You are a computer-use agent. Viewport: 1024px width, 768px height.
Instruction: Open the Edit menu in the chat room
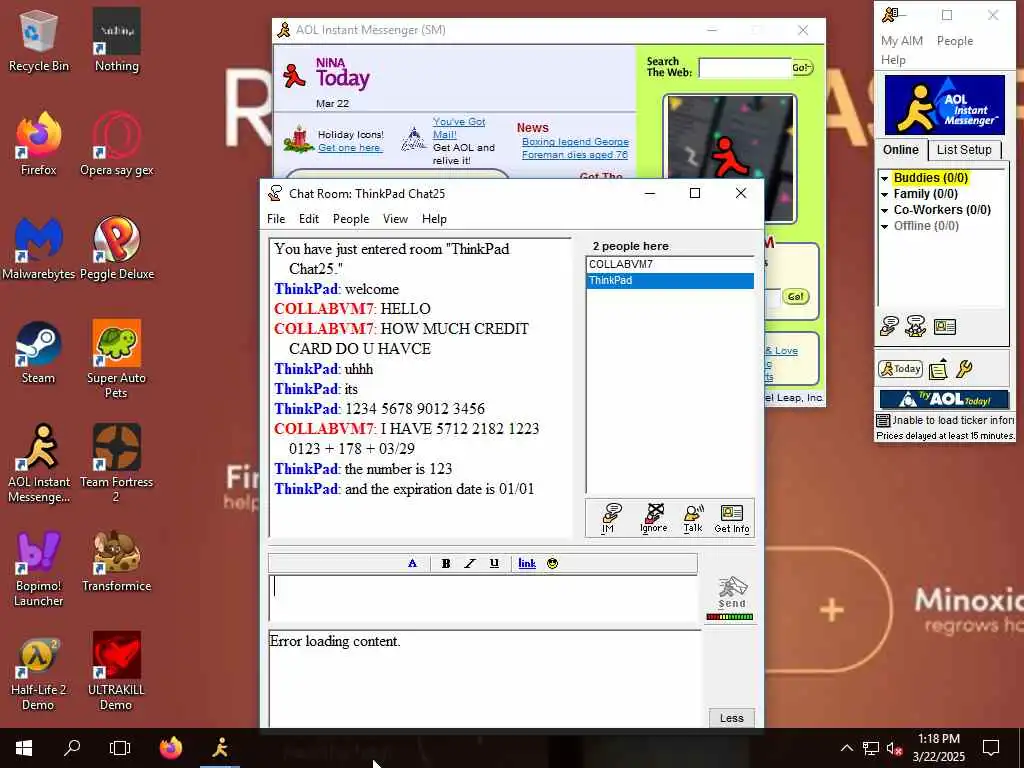[309, 219]
